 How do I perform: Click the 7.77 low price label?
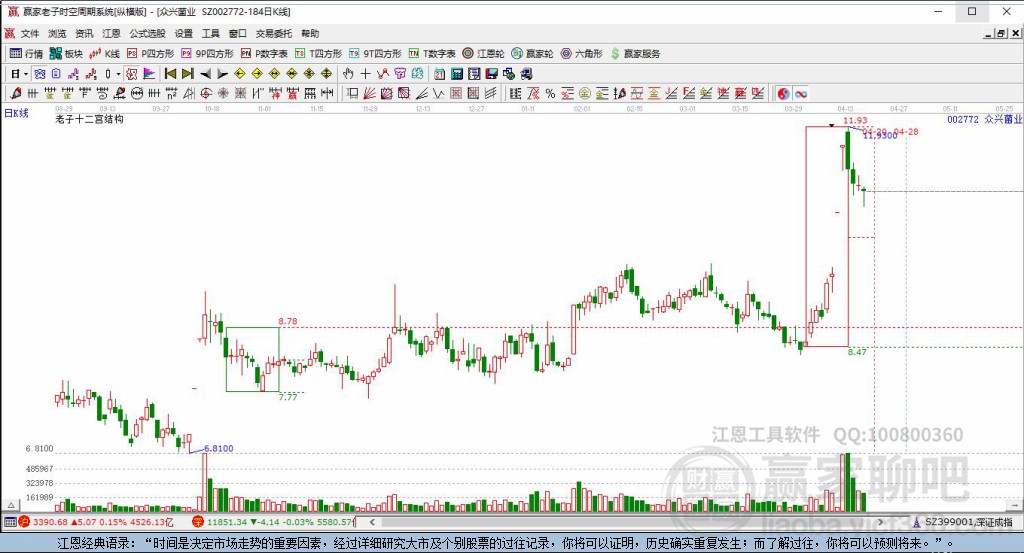[x=288, y=397]
